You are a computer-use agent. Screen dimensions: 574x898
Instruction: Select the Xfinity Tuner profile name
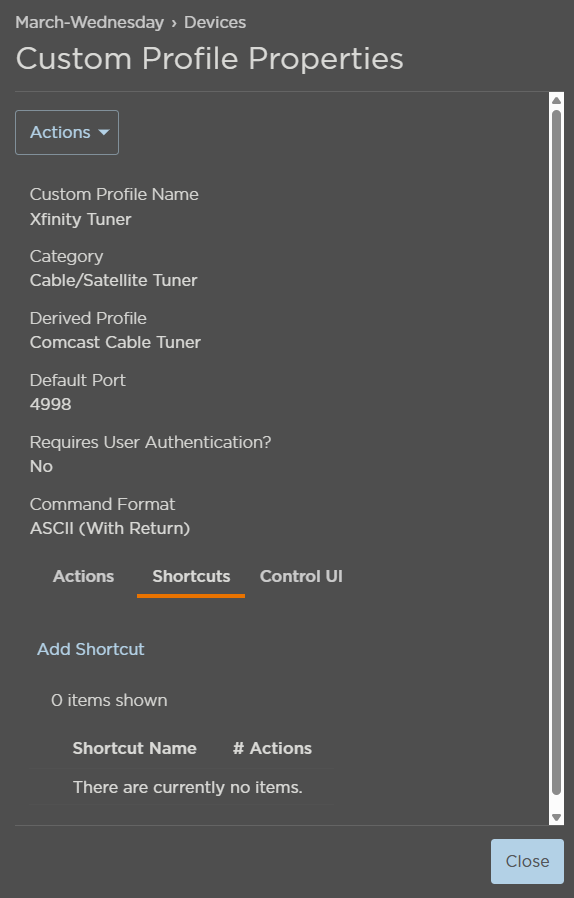(x=81, y=219)
